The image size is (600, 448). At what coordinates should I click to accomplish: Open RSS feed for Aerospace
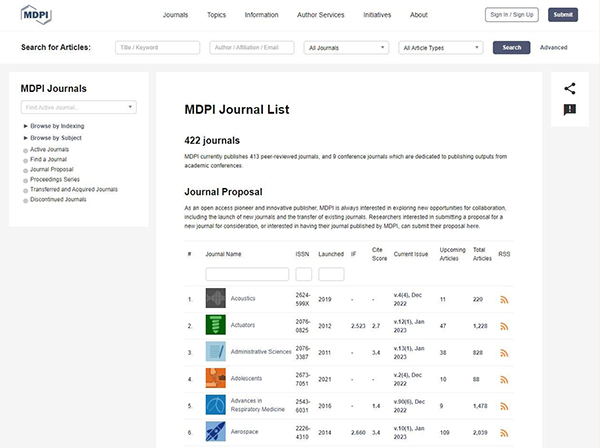[x=504, y=433]
